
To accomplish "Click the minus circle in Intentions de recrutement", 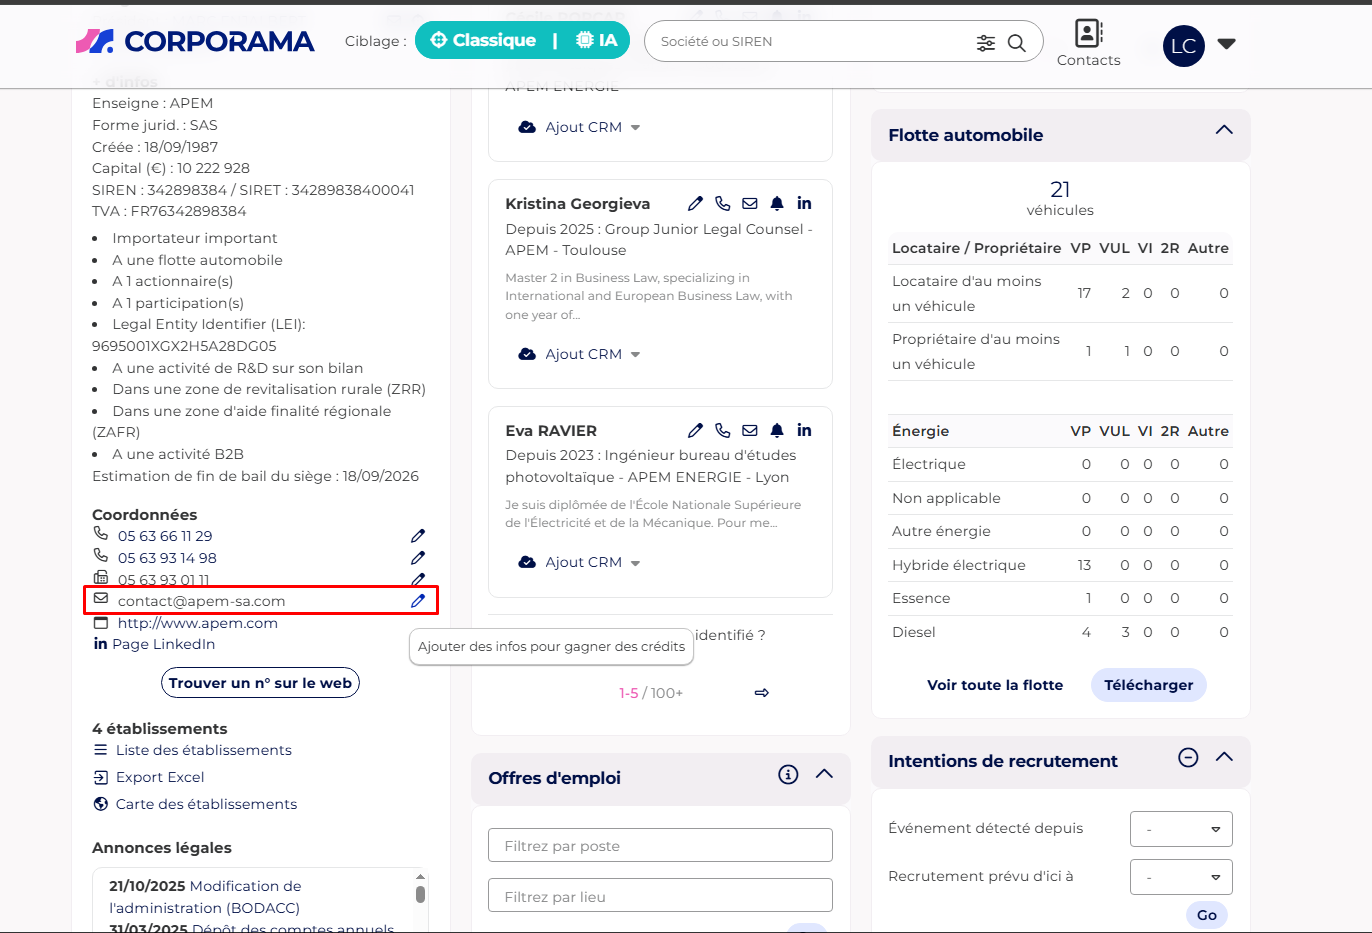I will pyautogui.click(x=1188, y=758).
